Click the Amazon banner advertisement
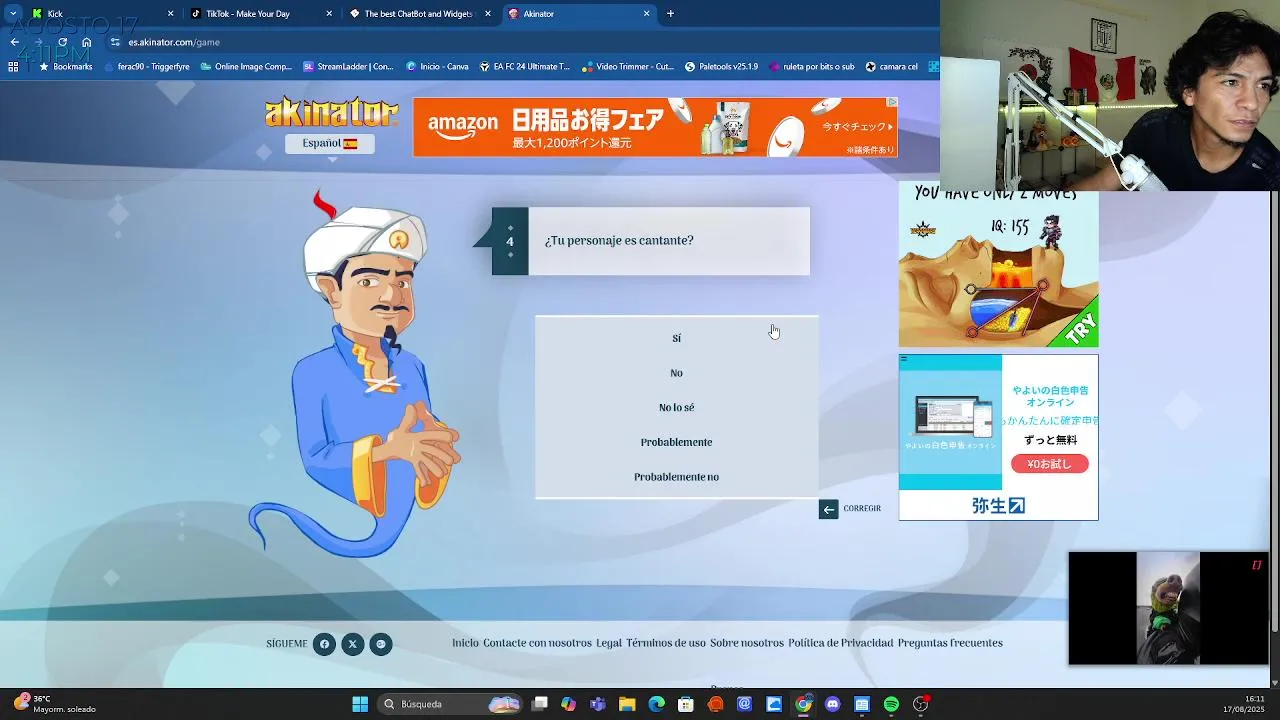This screenshot has width=1280, height=720. [x=655, y=127]
